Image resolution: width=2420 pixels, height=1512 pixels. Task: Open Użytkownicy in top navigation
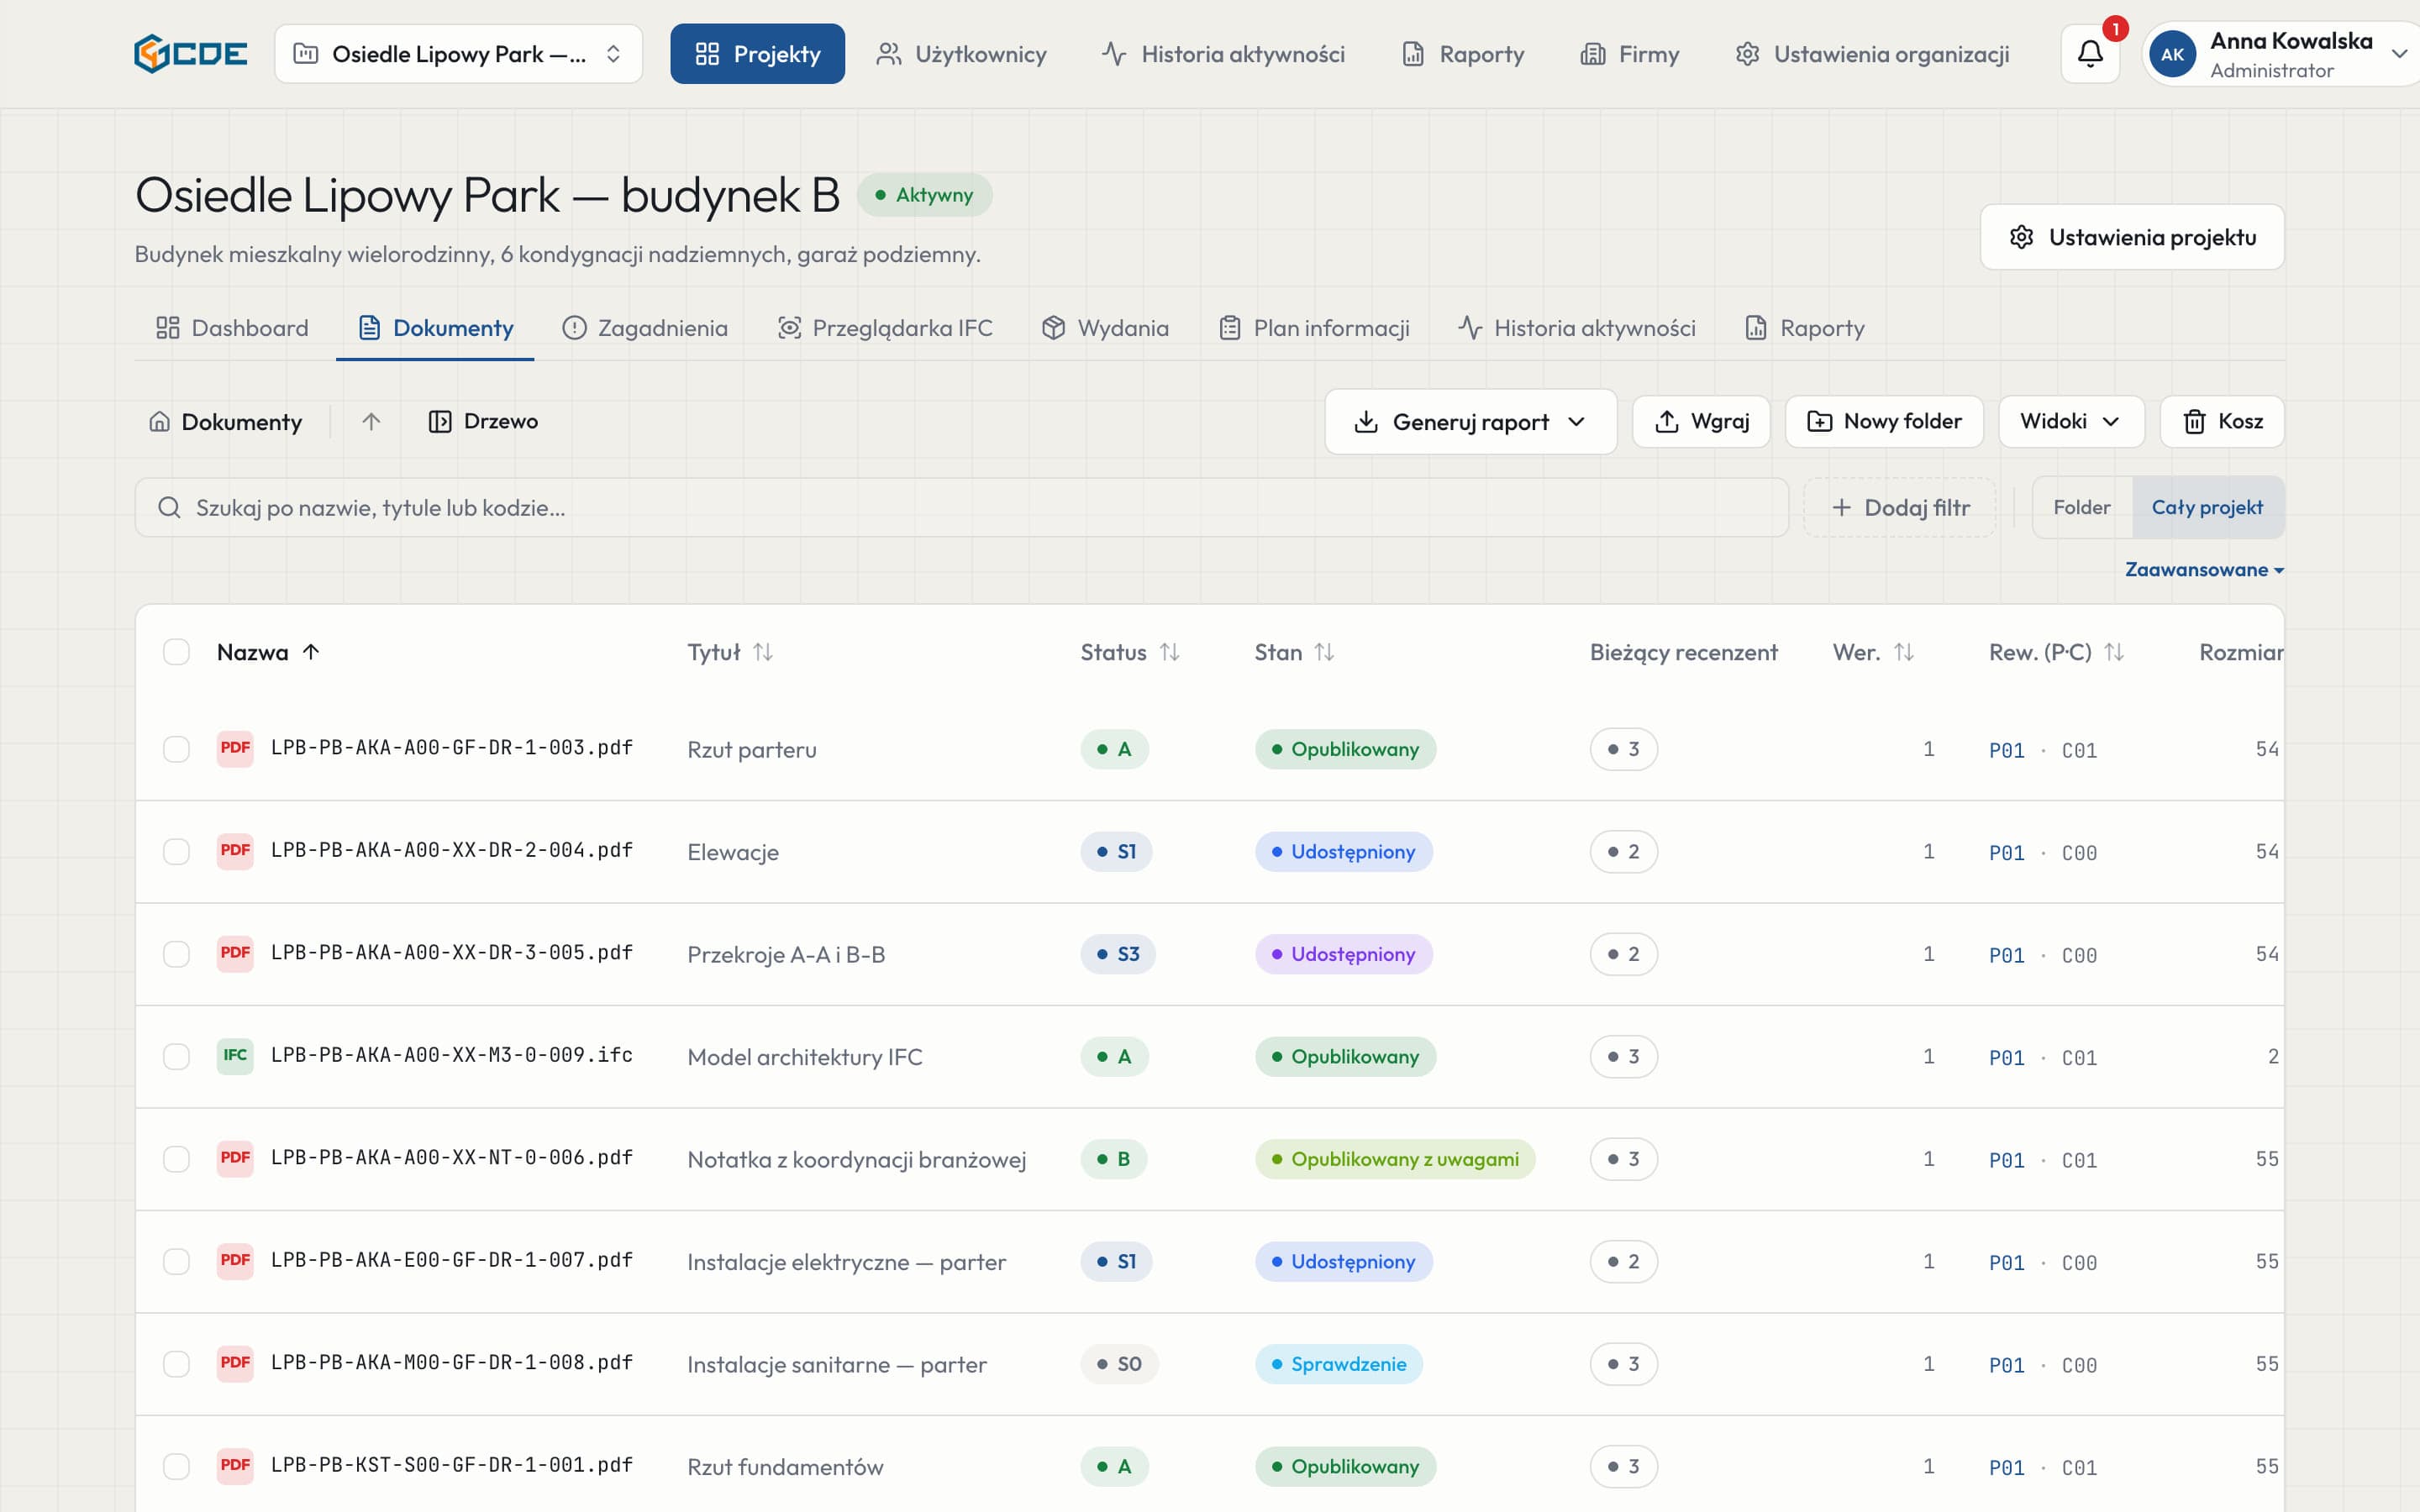[x=961, y=54]
